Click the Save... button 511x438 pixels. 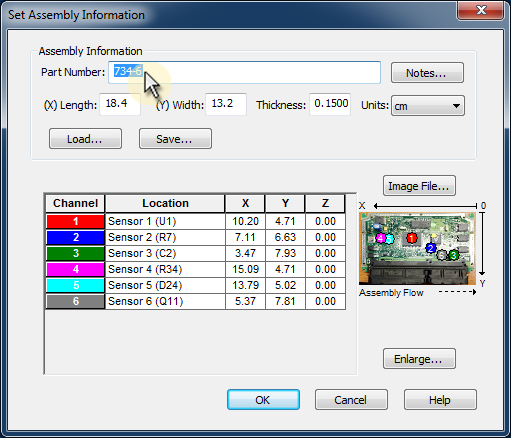[x=175, y=139]
